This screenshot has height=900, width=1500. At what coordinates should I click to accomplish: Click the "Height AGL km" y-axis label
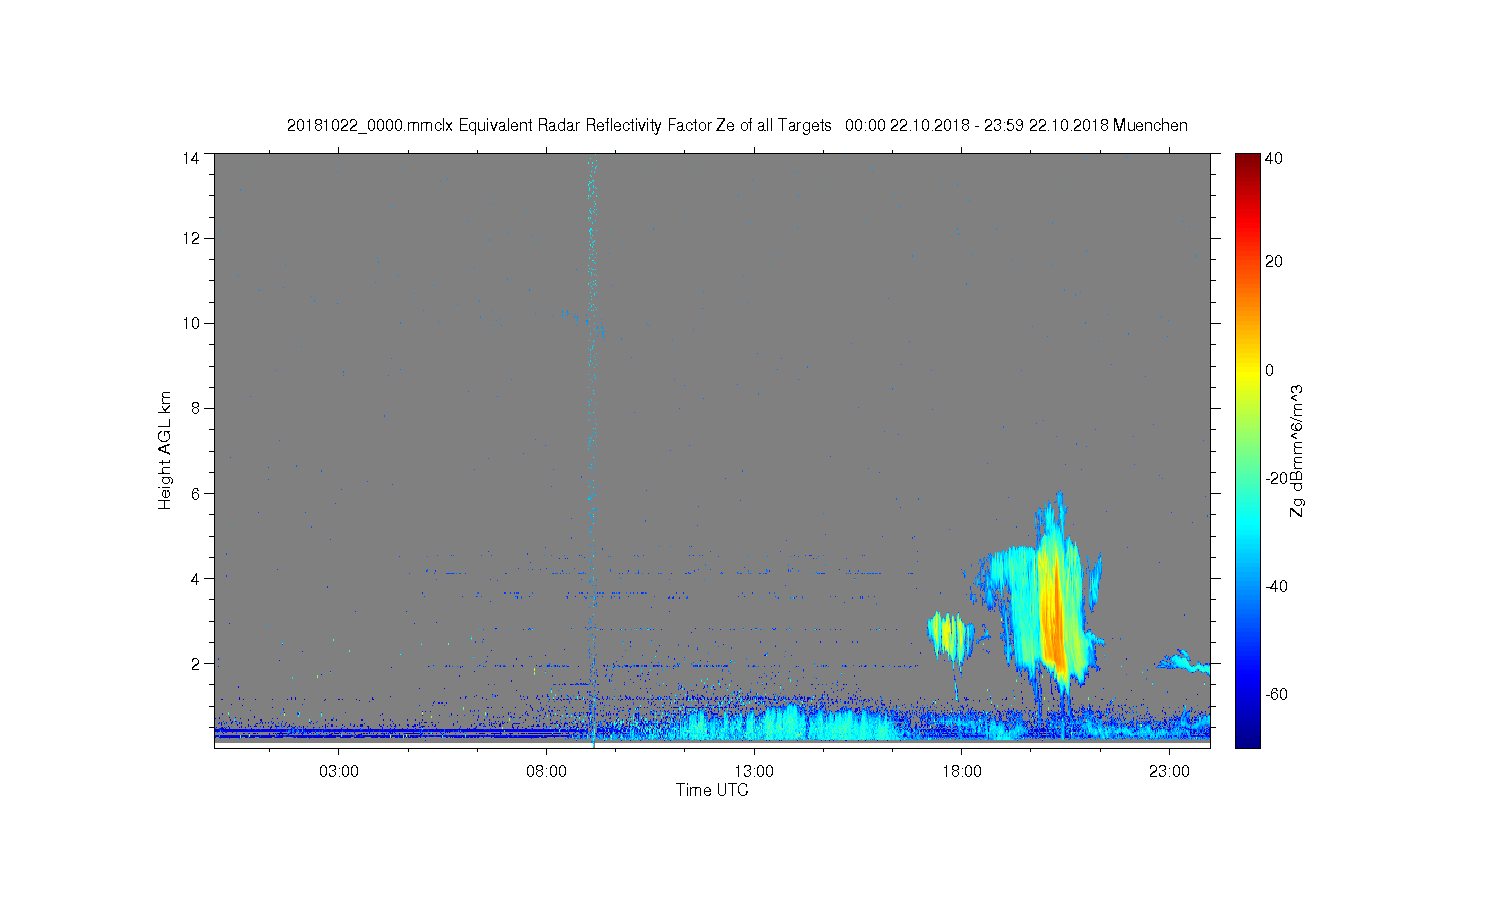coord(165,450)
